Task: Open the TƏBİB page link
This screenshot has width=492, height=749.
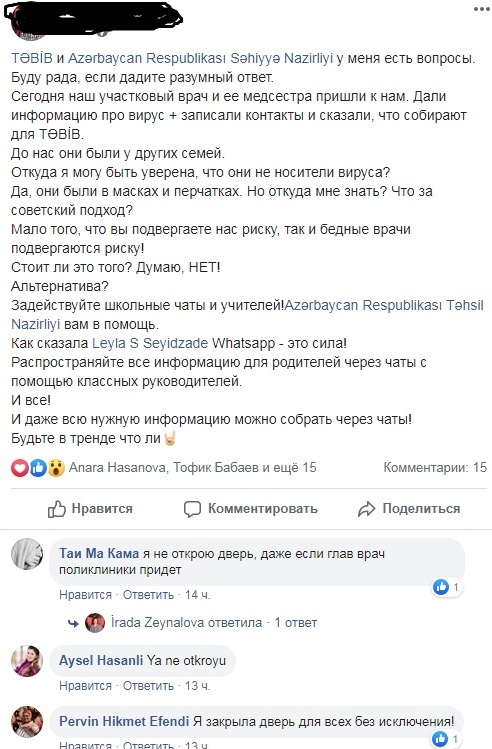Action: (x=32, y=58)
